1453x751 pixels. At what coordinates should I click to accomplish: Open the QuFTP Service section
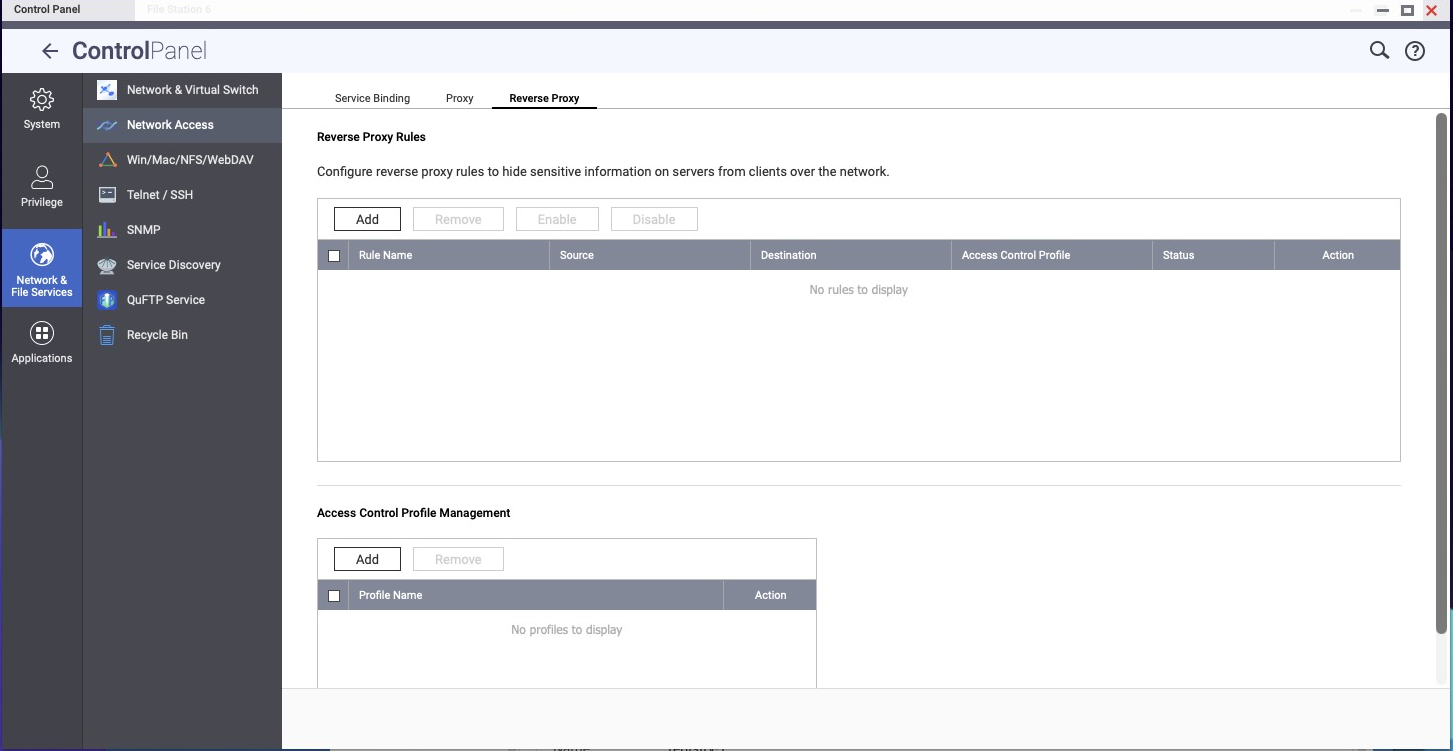click(x=165, y=300)
